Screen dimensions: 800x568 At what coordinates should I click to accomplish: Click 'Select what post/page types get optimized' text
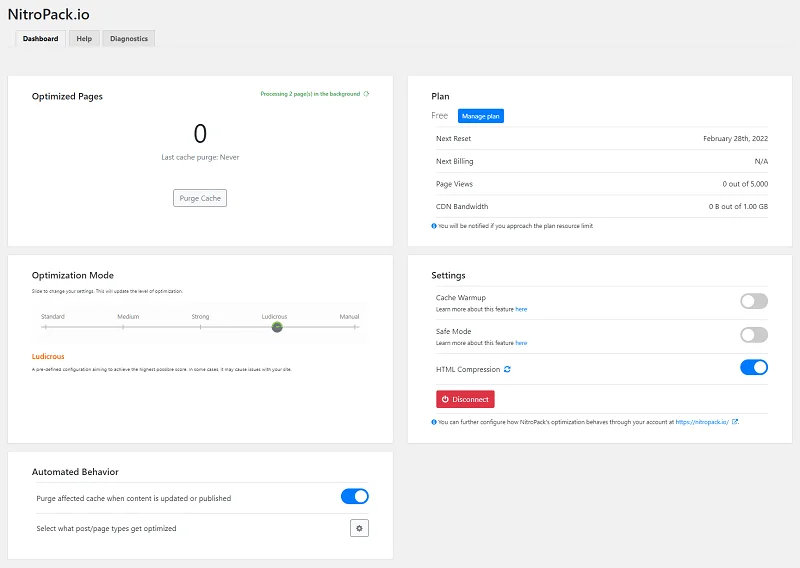click(106, 528)
